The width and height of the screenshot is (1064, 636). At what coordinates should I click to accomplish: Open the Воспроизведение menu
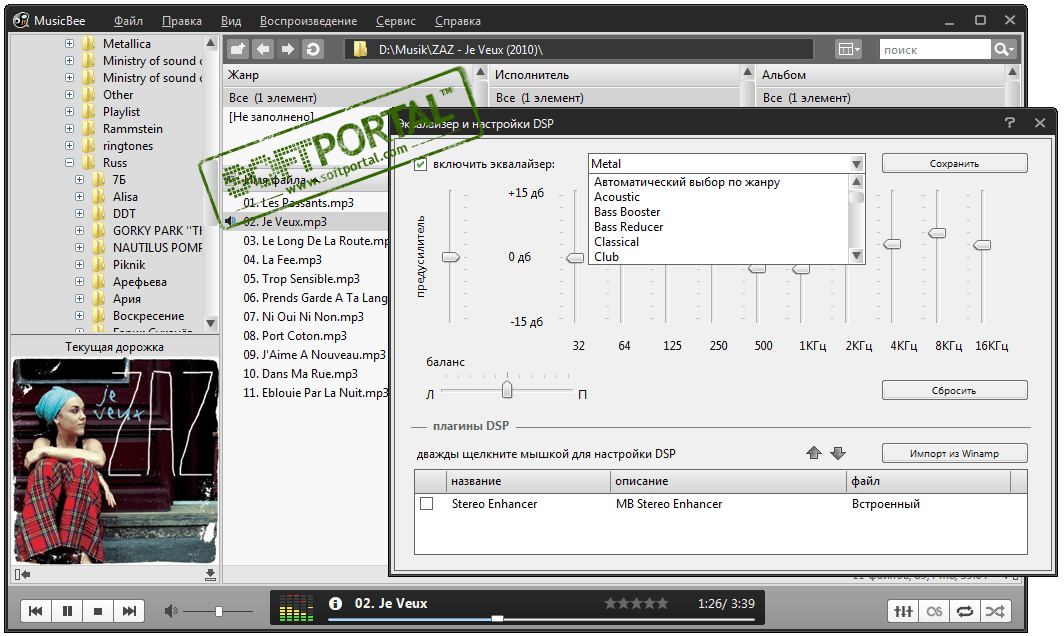click(x=309, y=21)
